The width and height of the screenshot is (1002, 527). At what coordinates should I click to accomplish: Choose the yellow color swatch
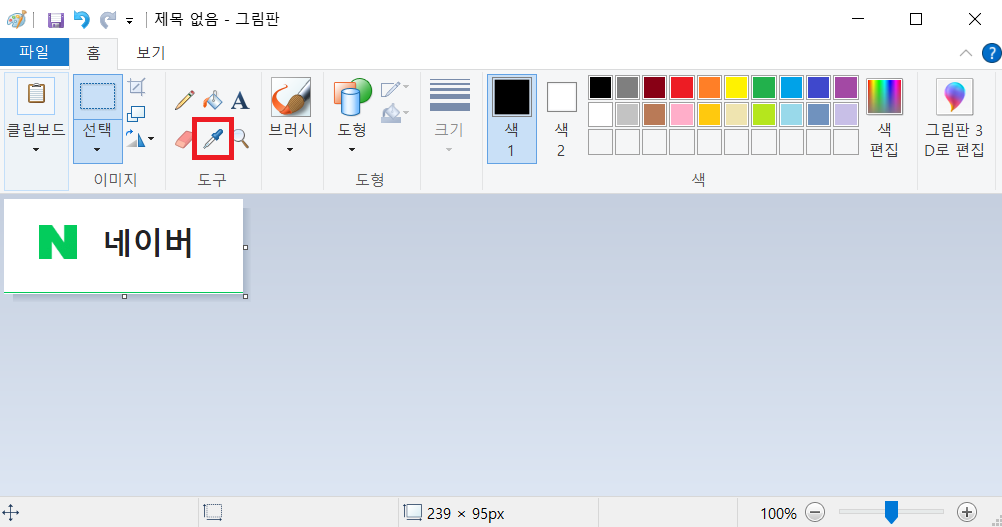tap(736, 88)
